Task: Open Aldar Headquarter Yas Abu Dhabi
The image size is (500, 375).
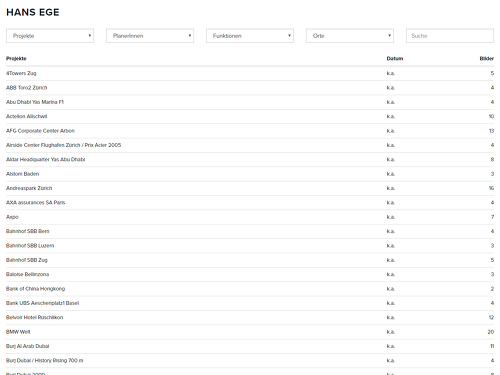Action: tap(46, 159)
